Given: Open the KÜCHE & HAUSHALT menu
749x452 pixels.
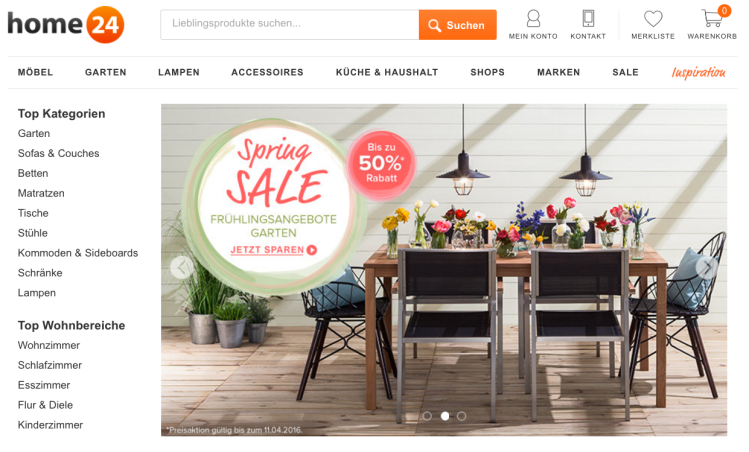Looking at the screenshot, I should [387, 72].
